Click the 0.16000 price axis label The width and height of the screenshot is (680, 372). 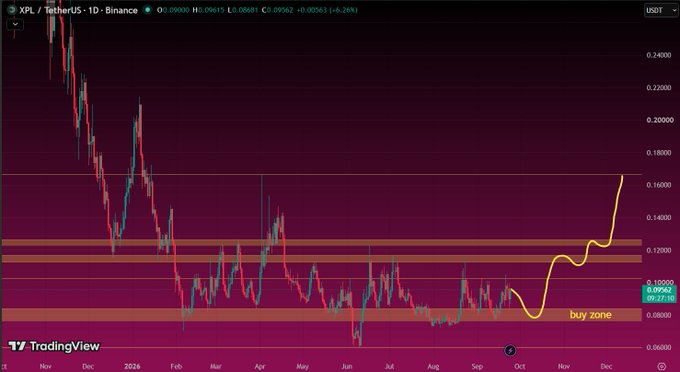(659, 185)
